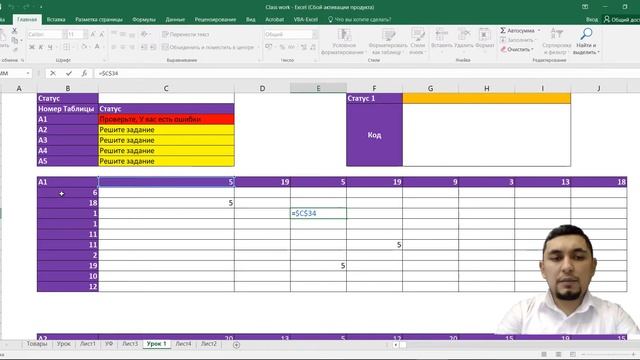Switch to the Лист1 sheet tab
The width and height of the screenshot is (640, 360).
tap(88, 344)
